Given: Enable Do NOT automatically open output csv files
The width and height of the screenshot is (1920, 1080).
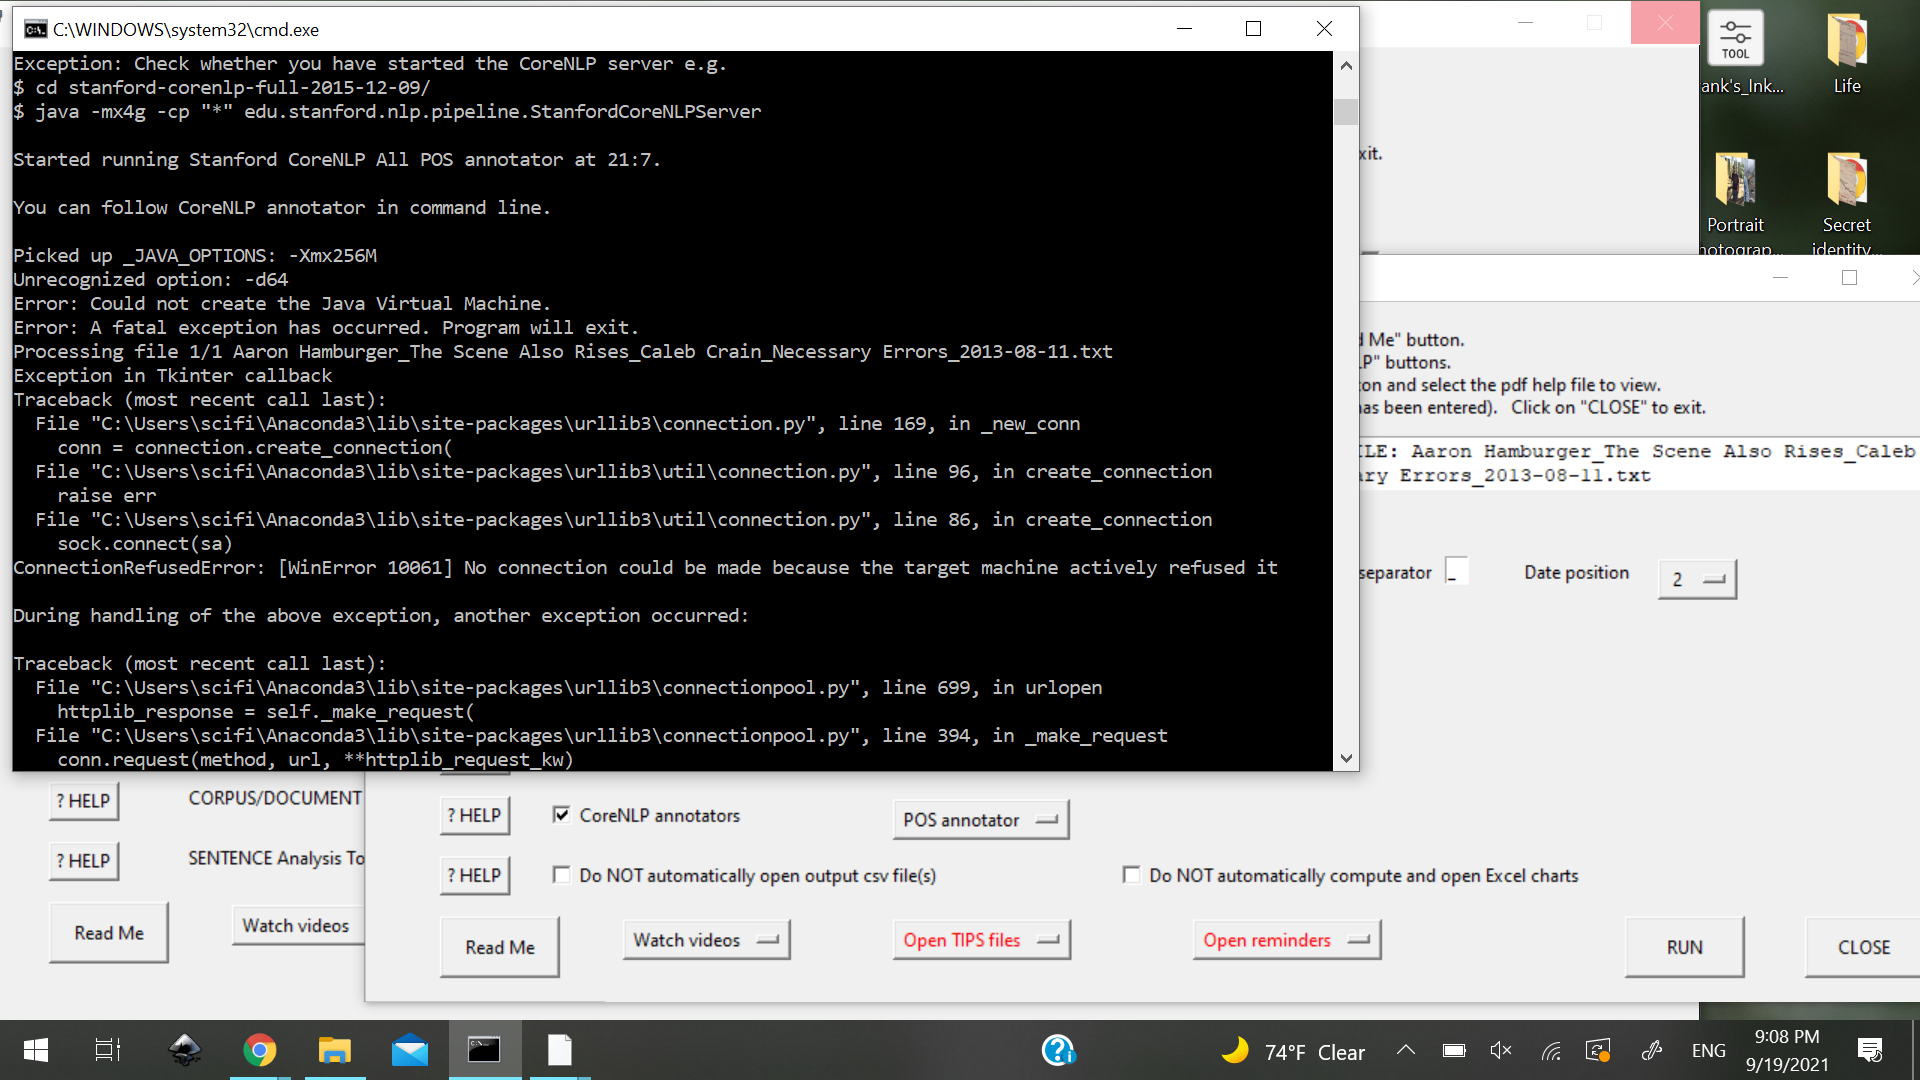Looking at the screenshot, I should pyautogui.click(x=562, y=874).
